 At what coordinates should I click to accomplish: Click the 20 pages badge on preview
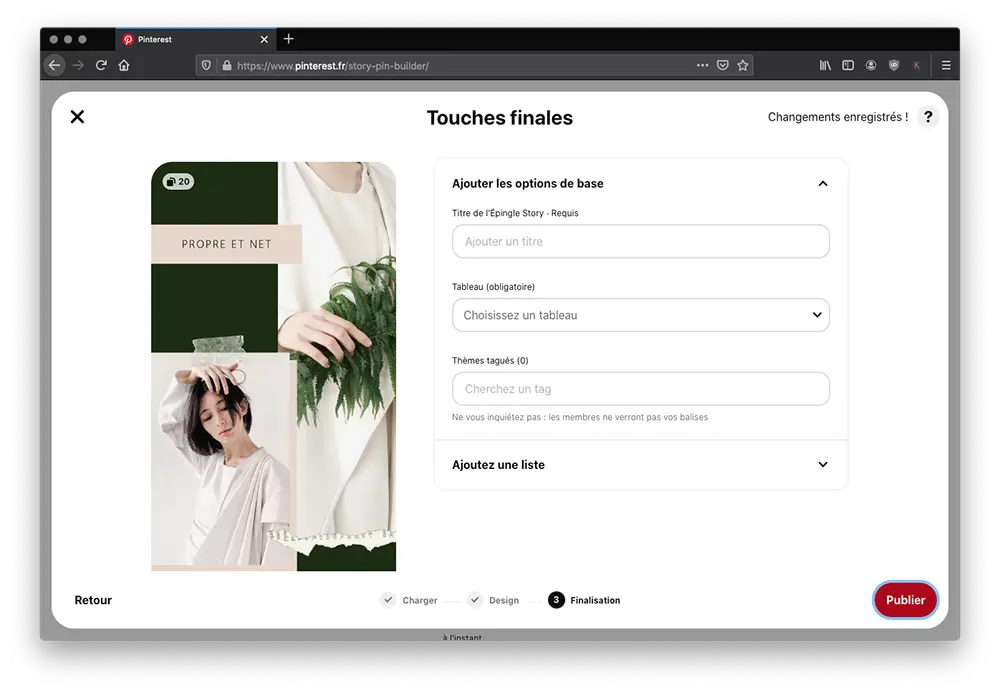[178, 182]
